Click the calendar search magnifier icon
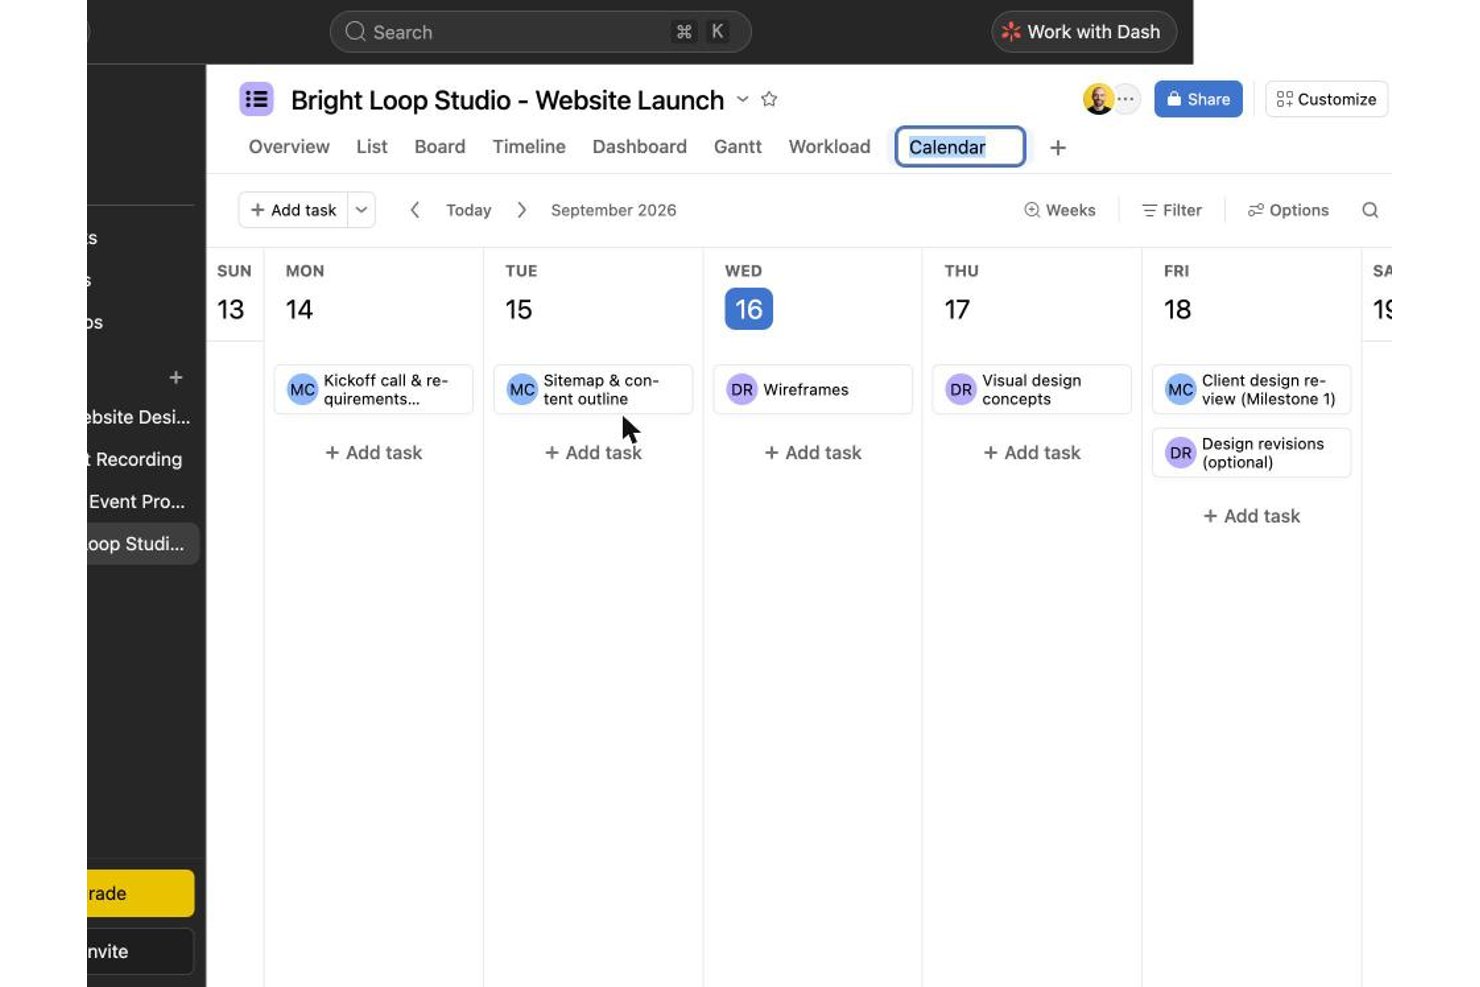Viewport: 1480px width, 987px height. pyautogui.click(x=1370, y=210)
